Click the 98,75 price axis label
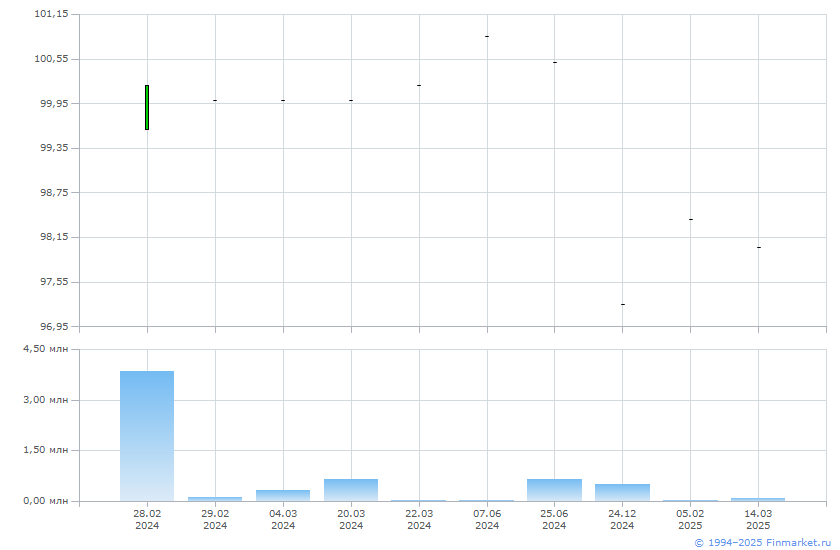 coord(54,192)
